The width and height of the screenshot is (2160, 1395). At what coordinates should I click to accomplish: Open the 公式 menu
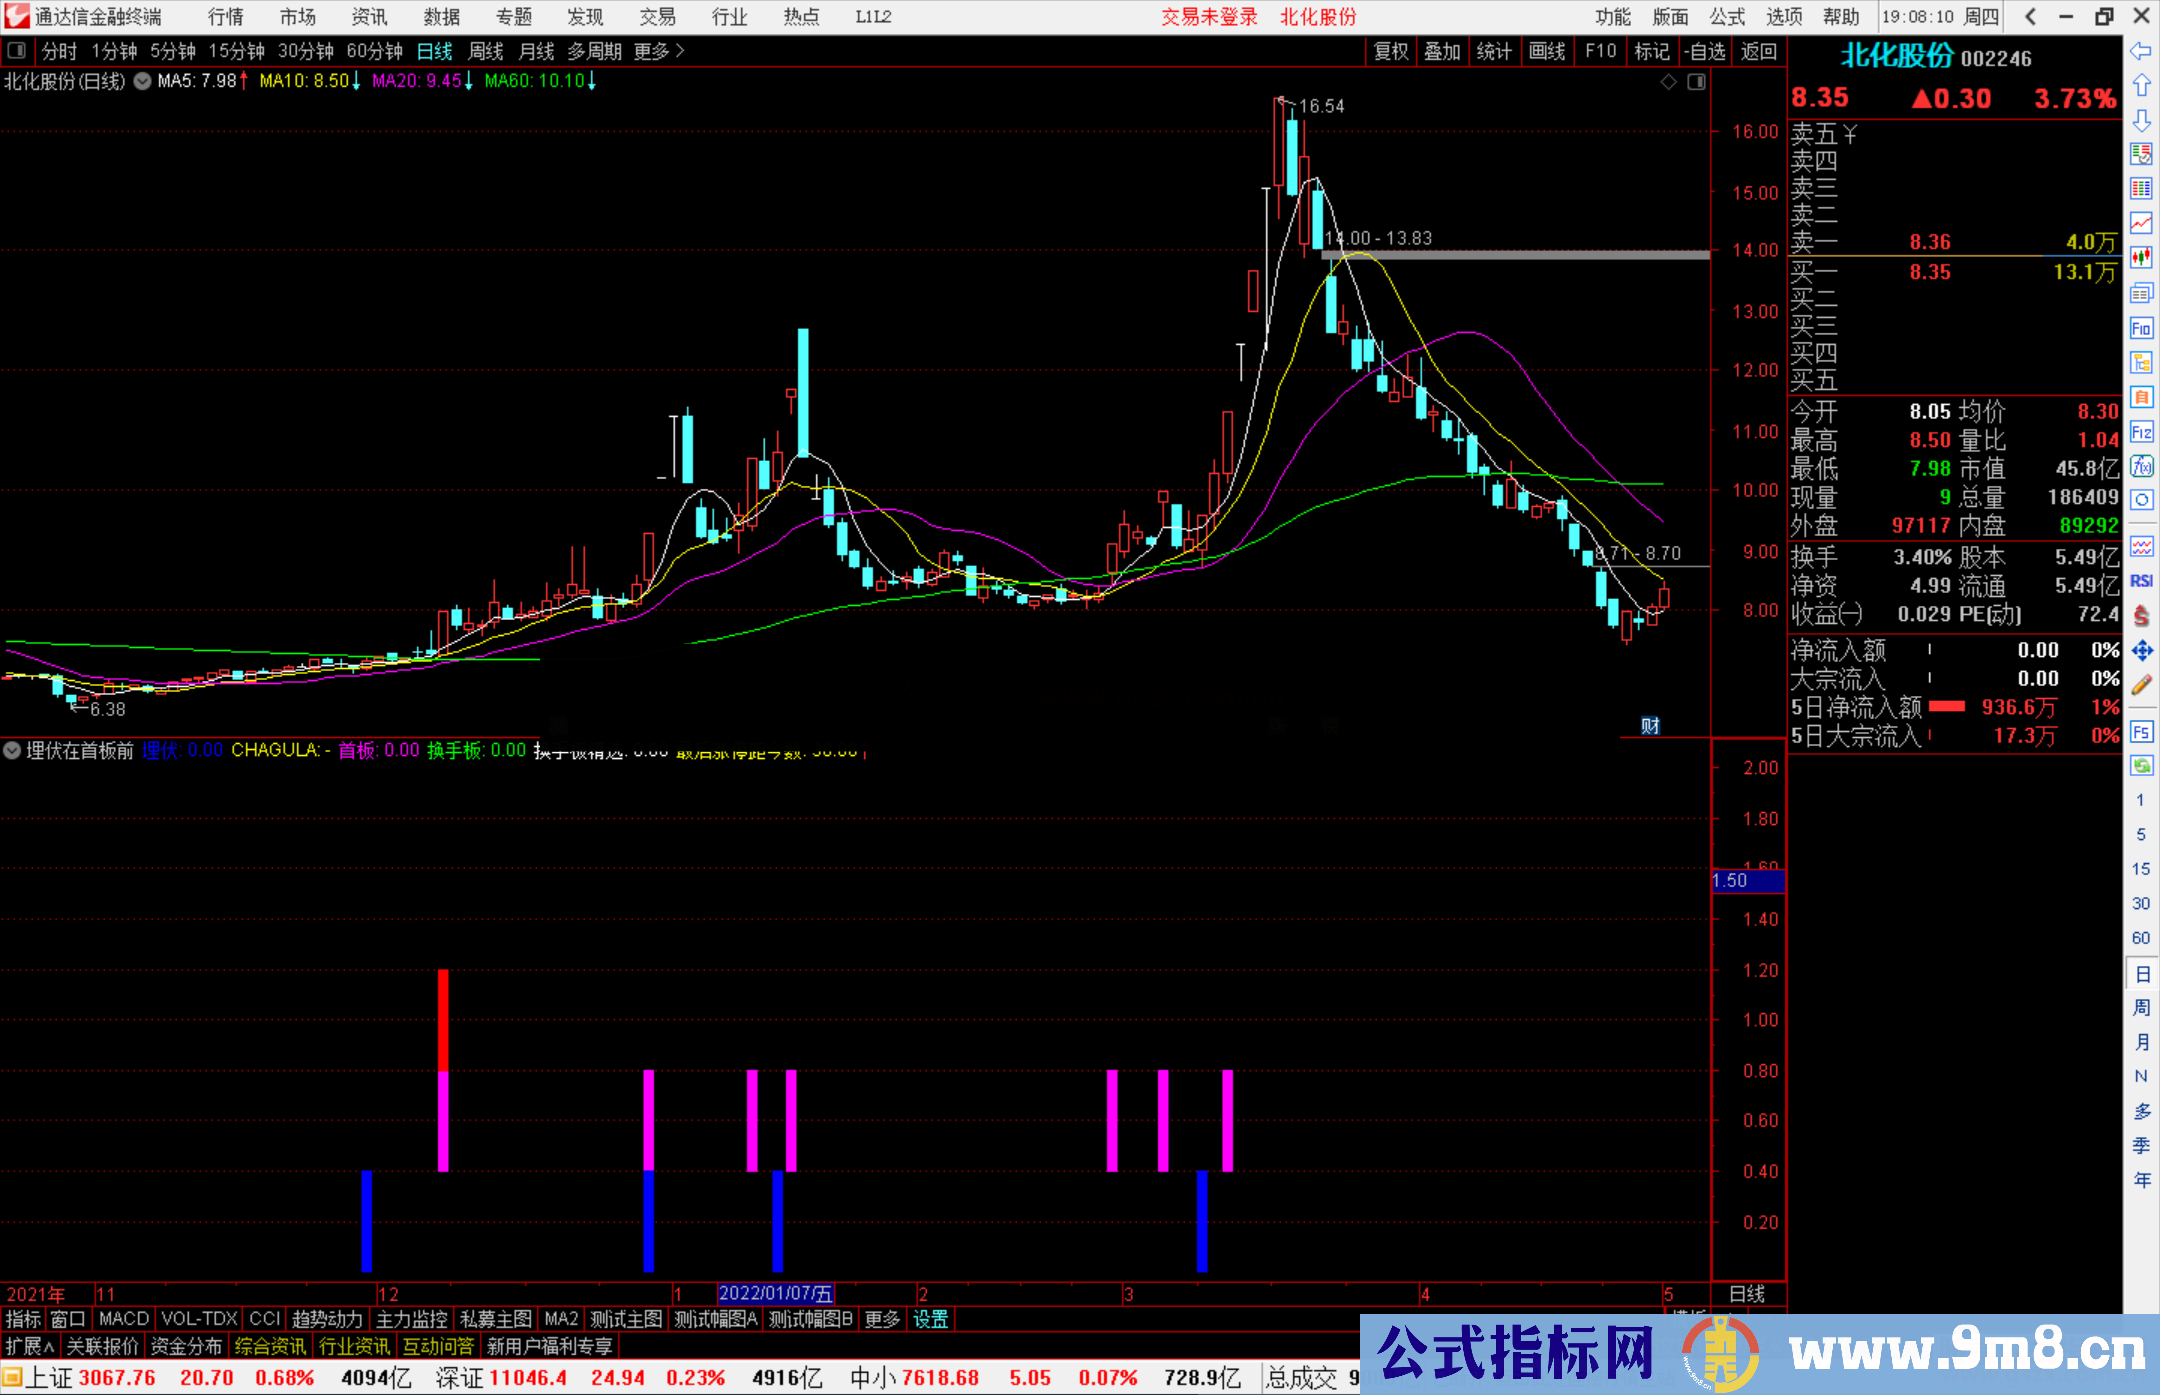(1727, 17)
